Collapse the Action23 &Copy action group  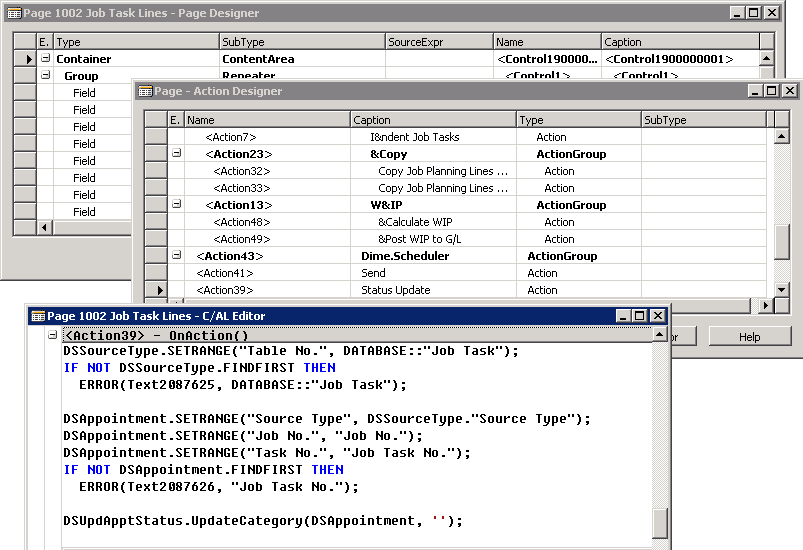[176, 153]
